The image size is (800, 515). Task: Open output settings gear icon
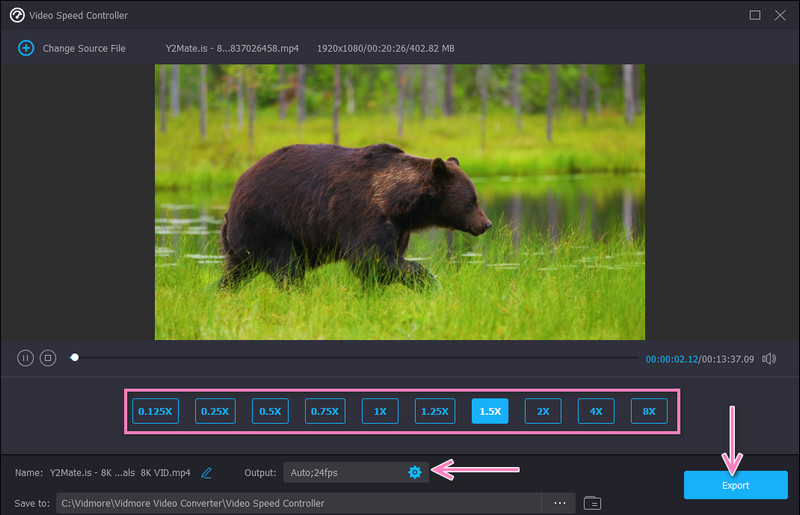click(415, 472)
